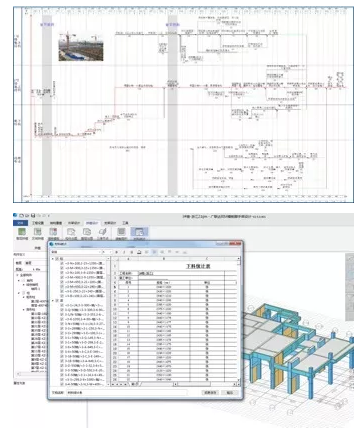
Task: Toggle the first group's parent checkbox in dialog tree
Action: point(57,259)
